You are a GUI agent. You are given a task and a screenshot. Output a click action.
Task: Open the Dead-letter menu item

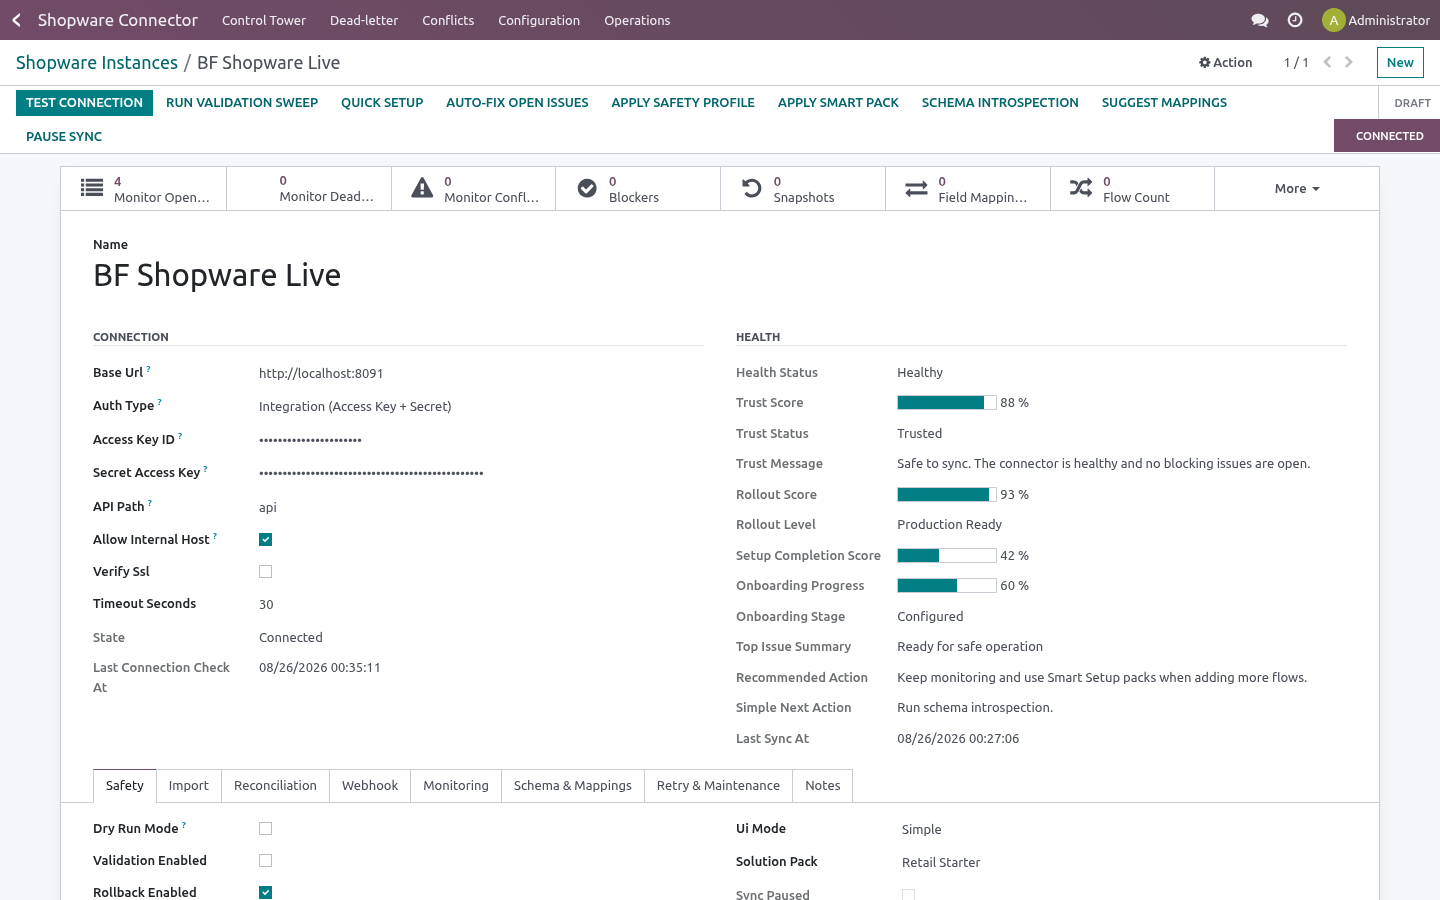[x=364, y=20]
